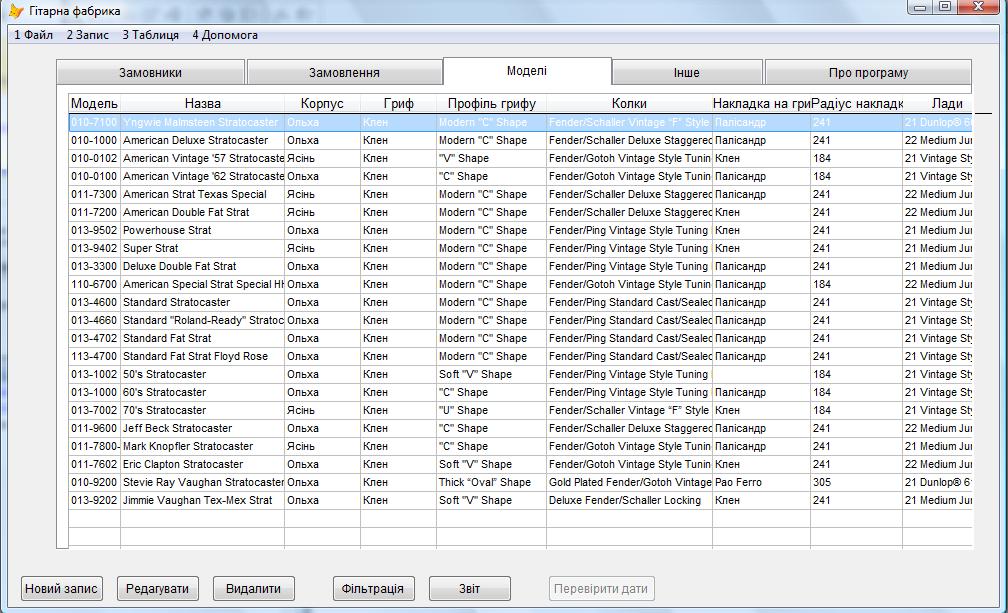Switch to the Замовлення tab

pyautogui.click(x=344, y=73)
